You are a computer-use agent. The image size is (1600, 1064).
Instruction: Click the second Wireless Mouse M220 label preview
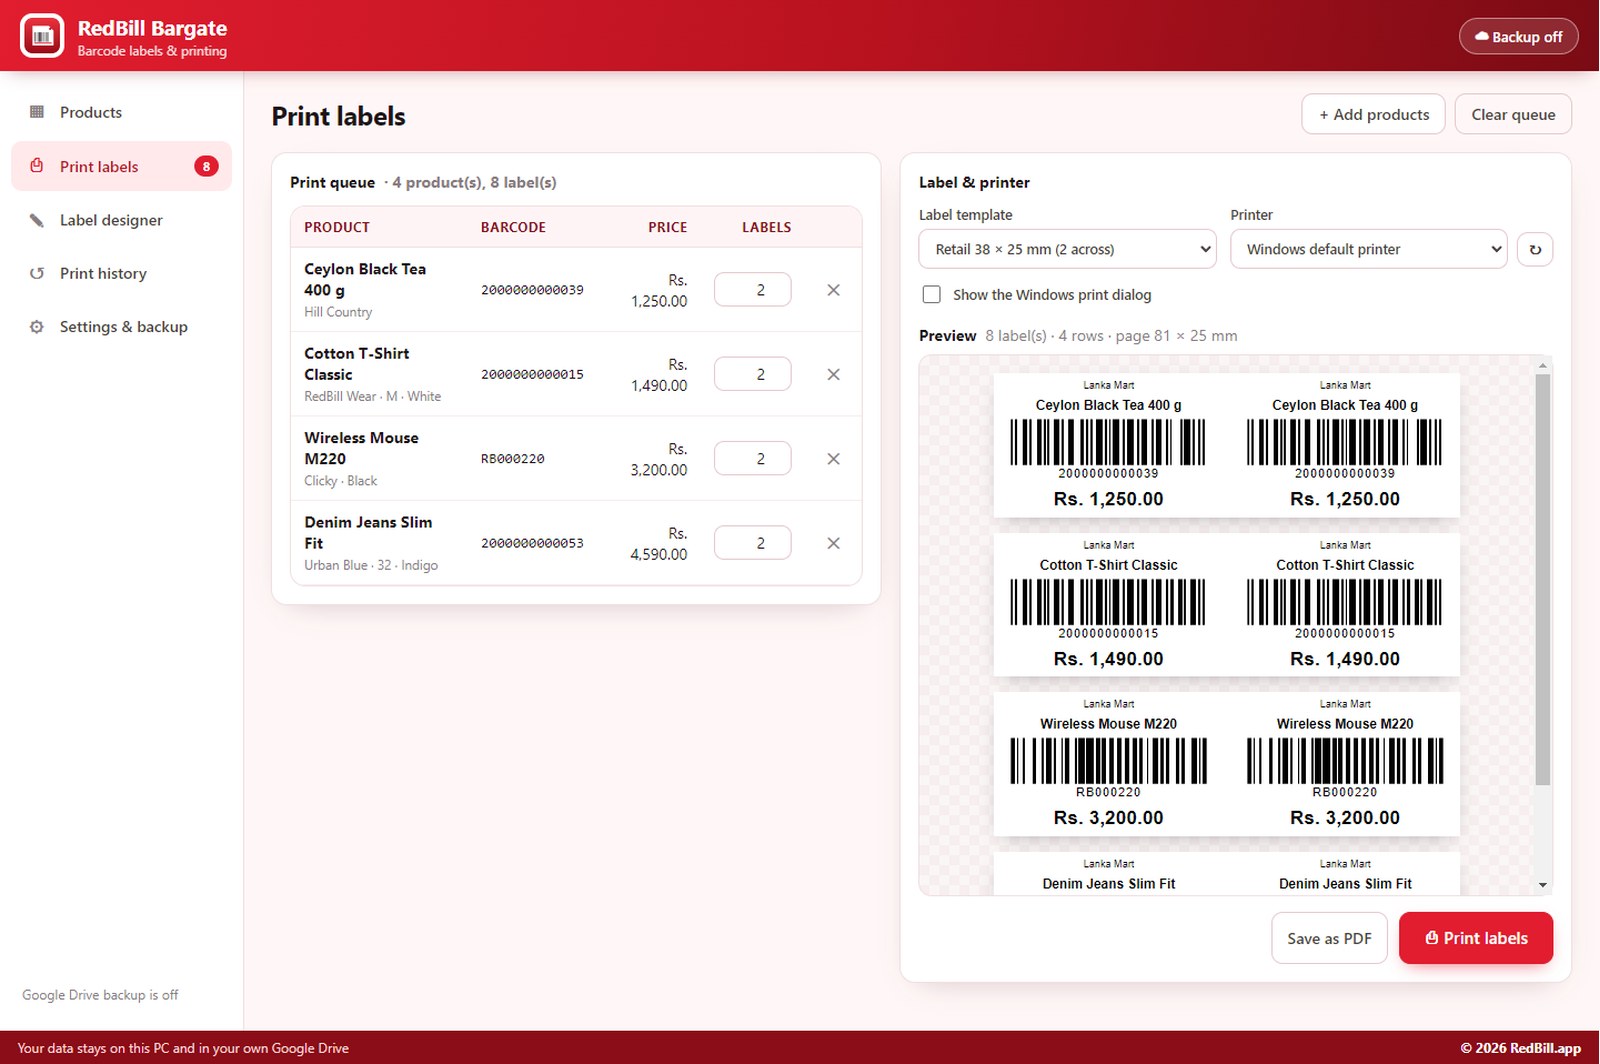tap(1345, 764)
